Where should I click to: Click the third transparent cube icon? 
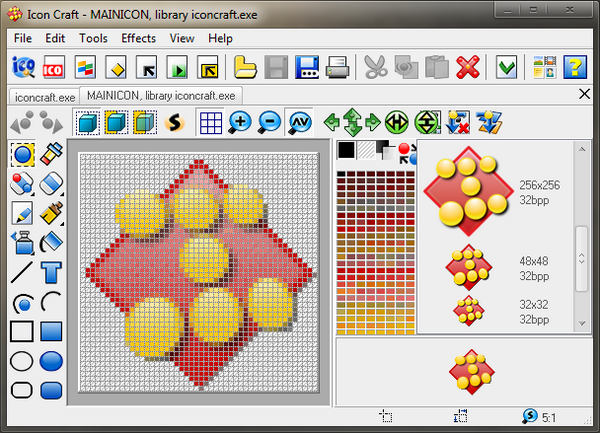click(145, 122)
